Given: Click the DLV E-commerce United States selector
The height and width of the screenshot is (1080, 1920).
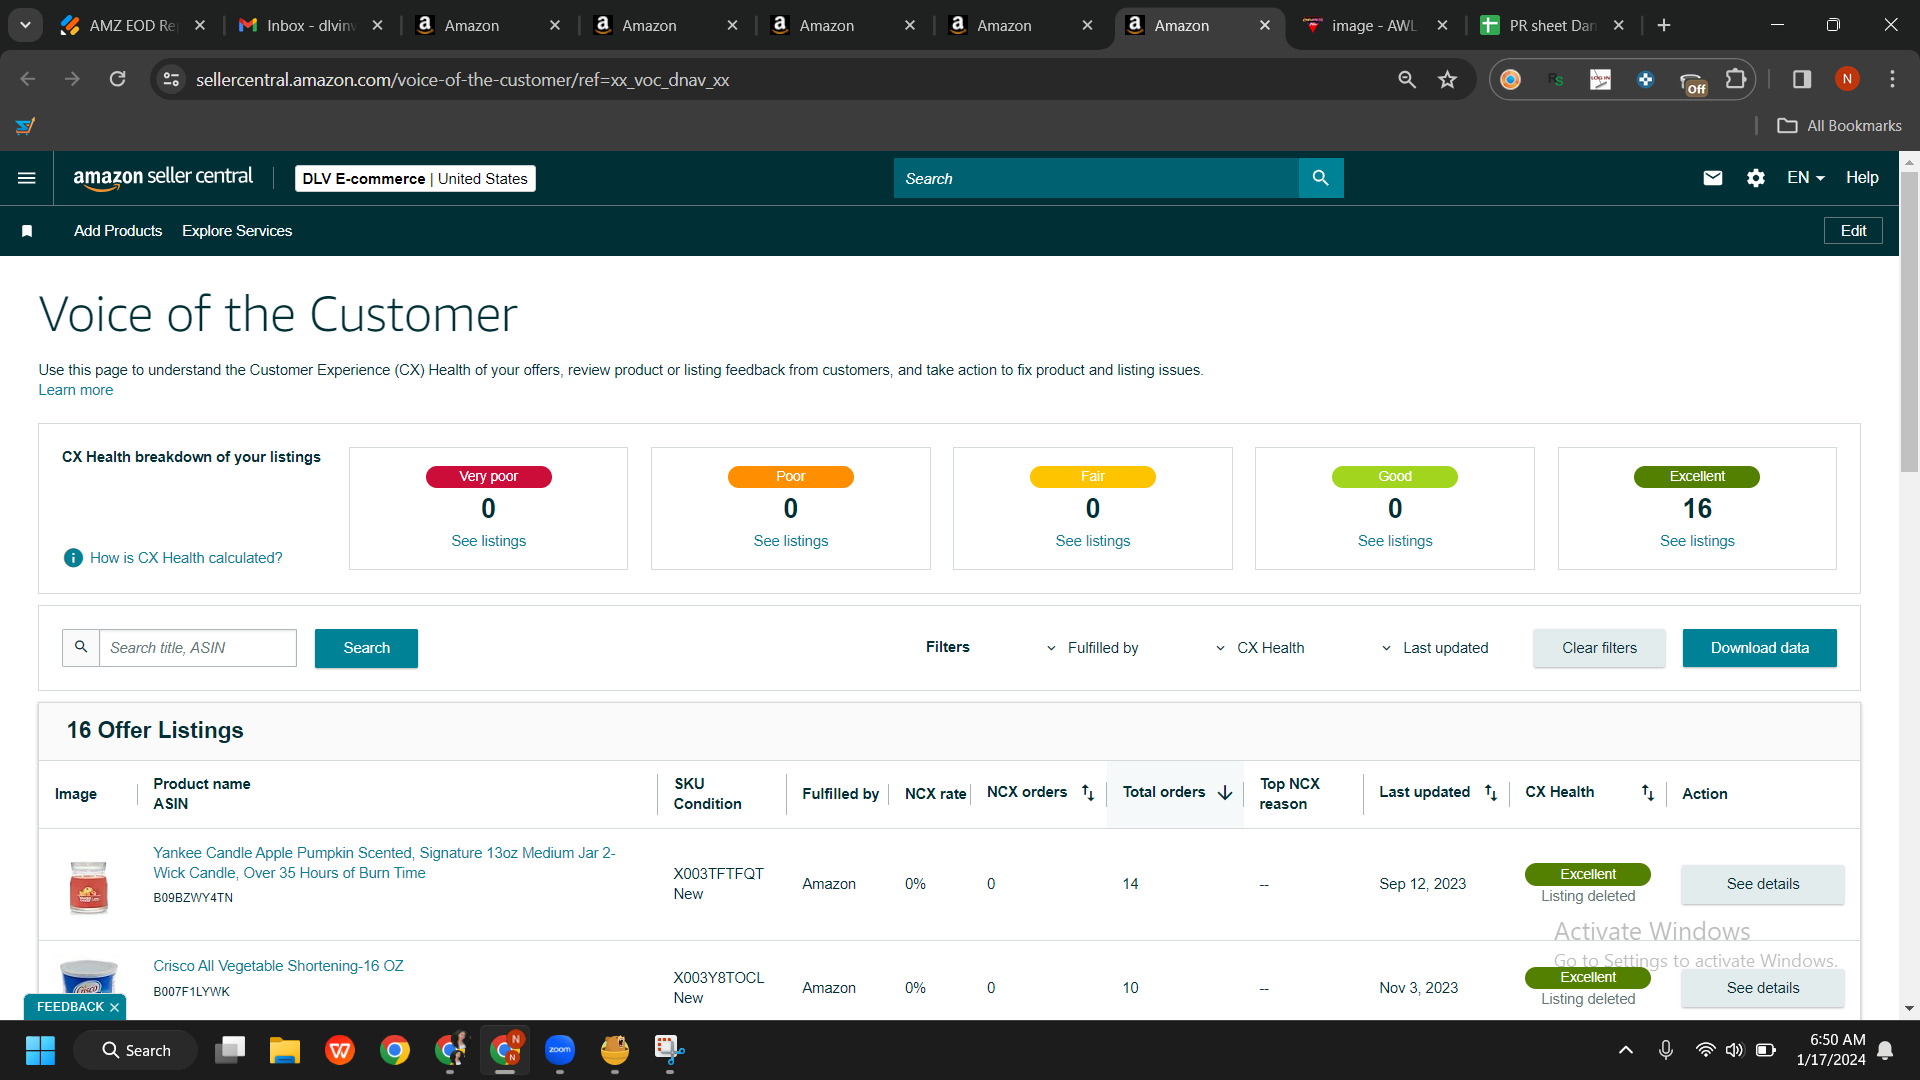Looking at the screenshot, I should (415, 178).
